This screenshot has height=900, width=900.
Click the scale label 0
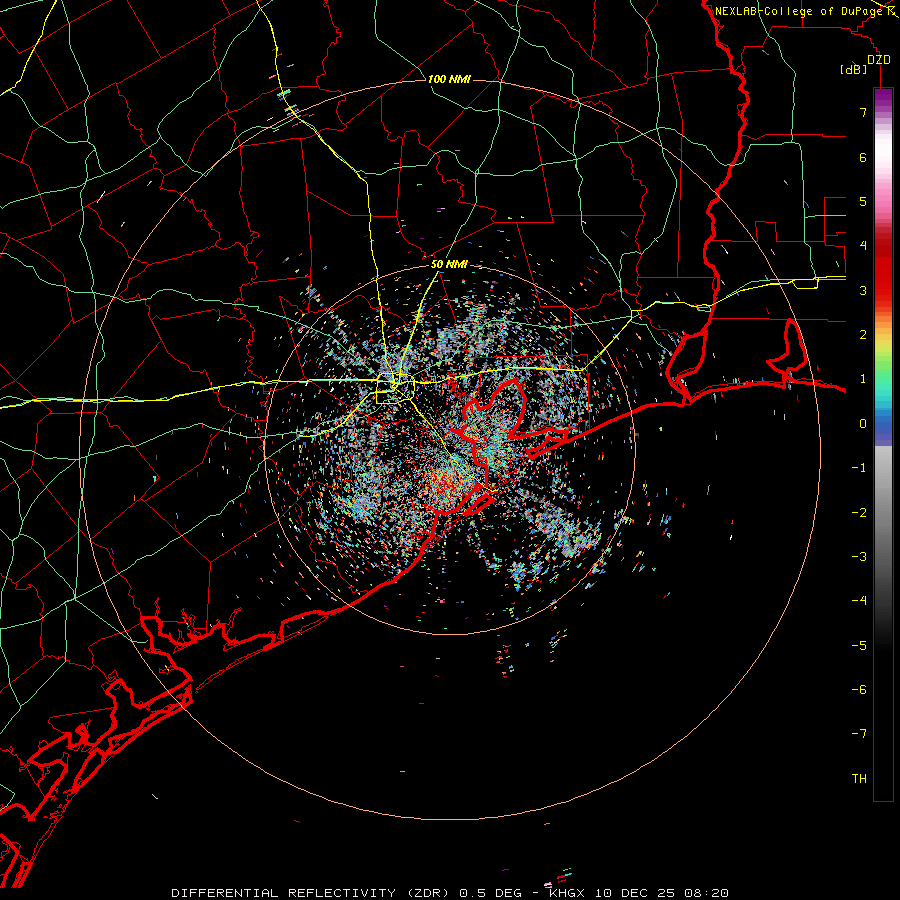pyautogui.click(x=863, y=424)
